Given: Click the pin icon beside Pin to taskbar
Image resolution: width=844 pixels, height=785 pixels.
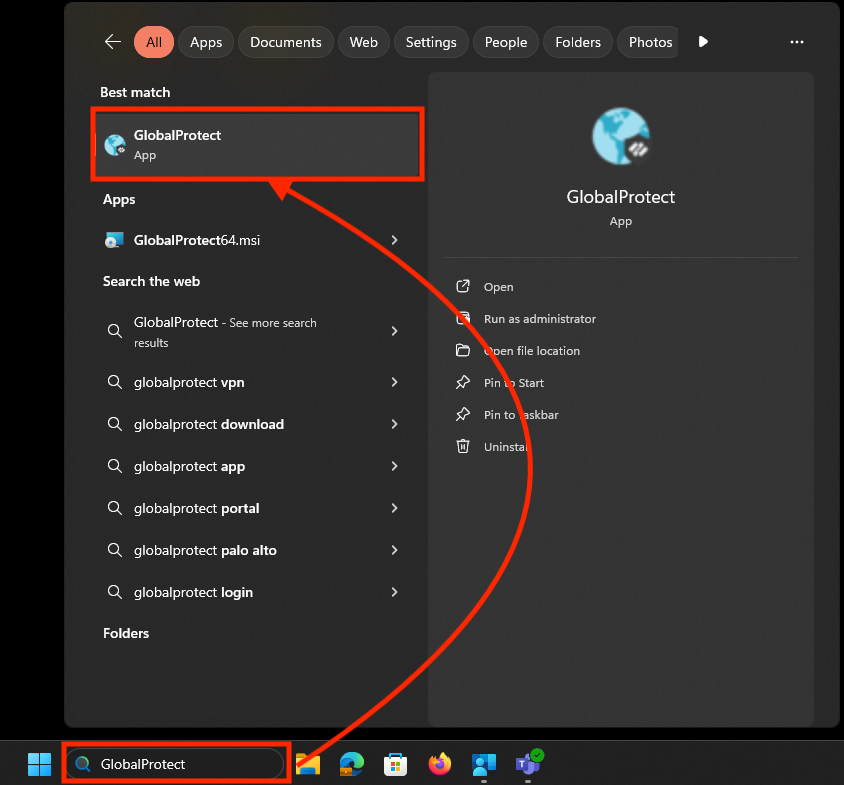Looking at the screenshot, I should pos(463,415).
